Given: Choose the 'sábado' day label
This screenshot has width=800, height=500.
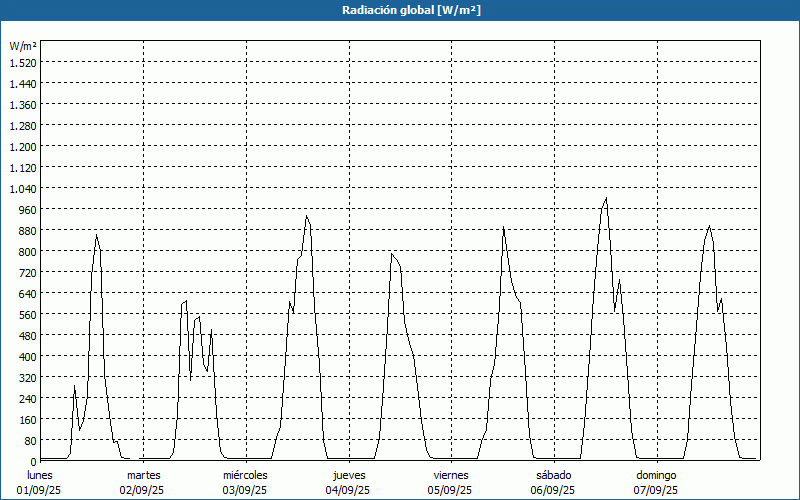Looking at the screenshot, I should (x=553, y=475).
